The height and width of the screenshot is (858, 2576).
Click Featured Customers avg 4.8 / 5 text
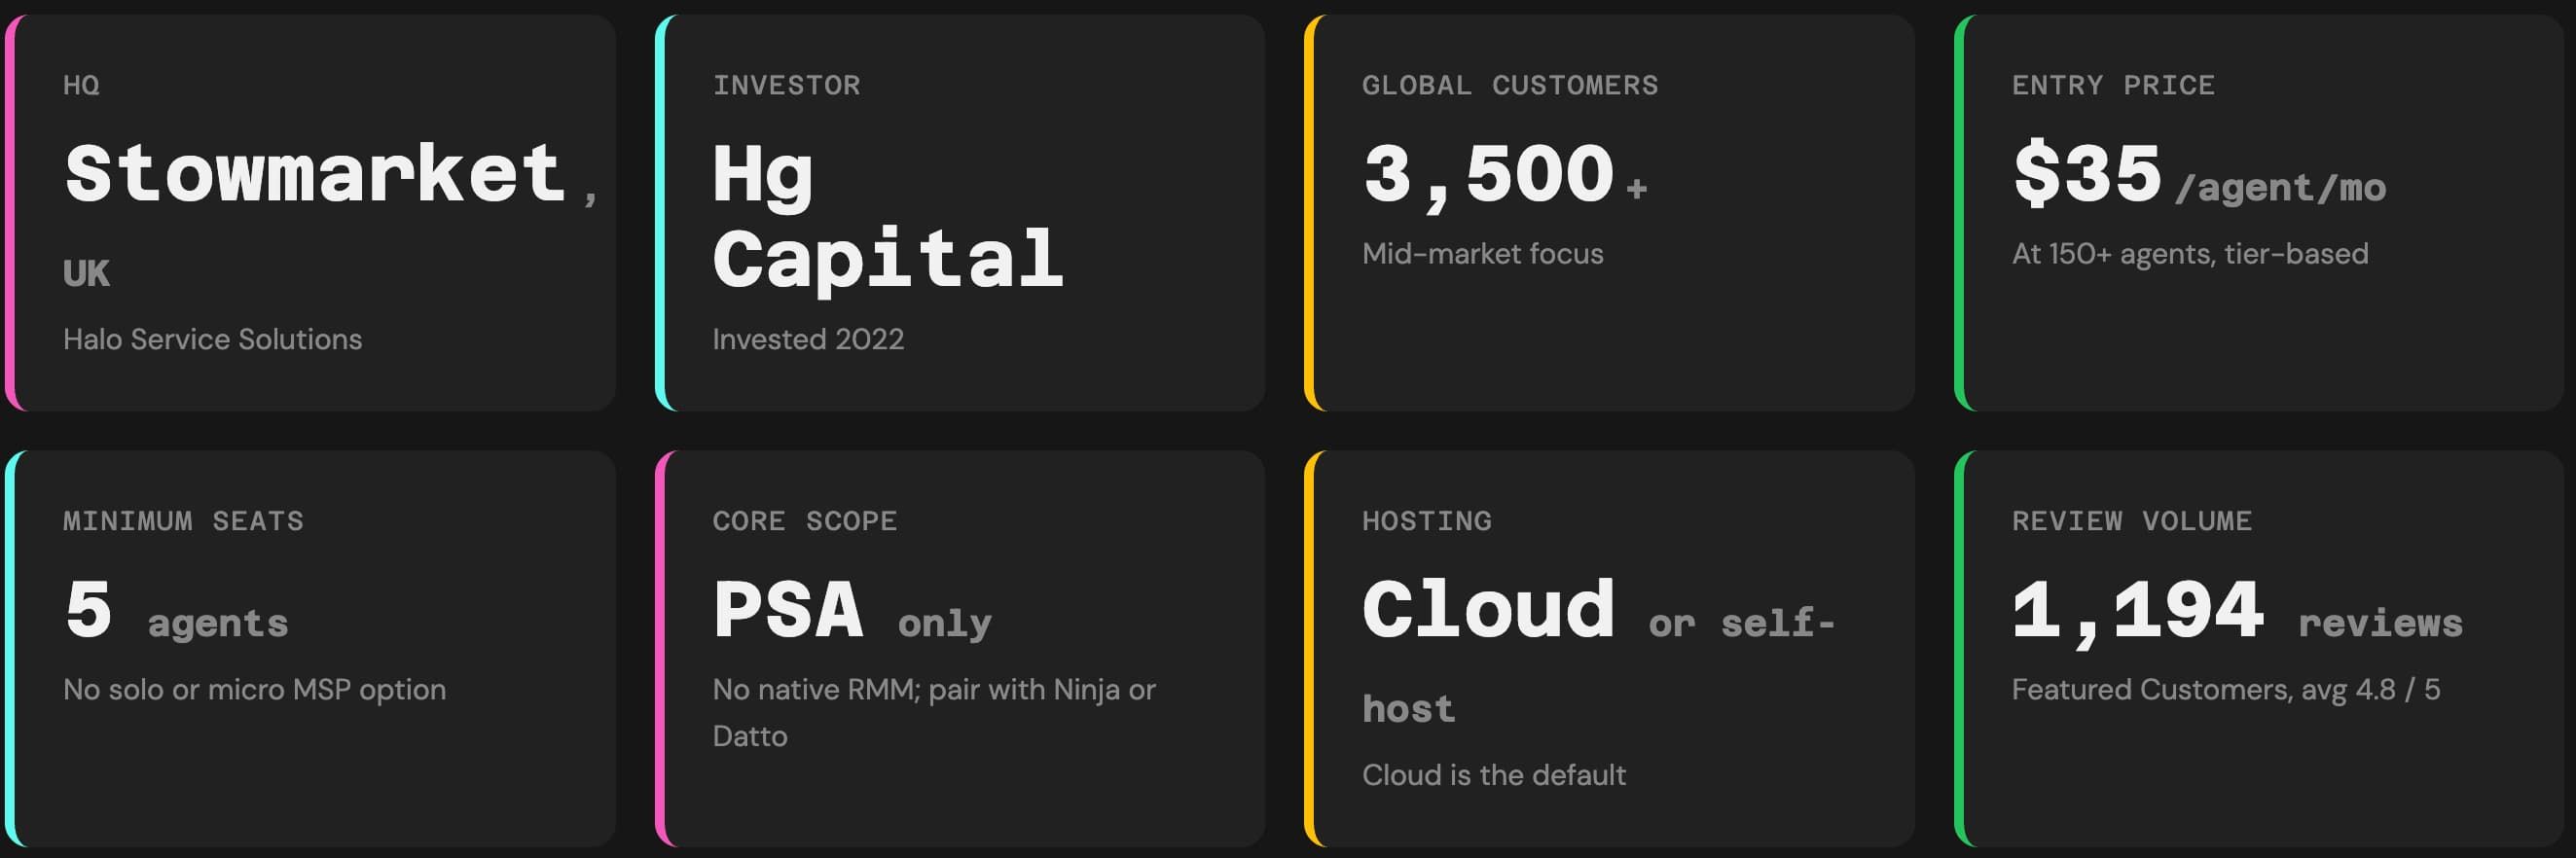click(x=2226, y=690)
